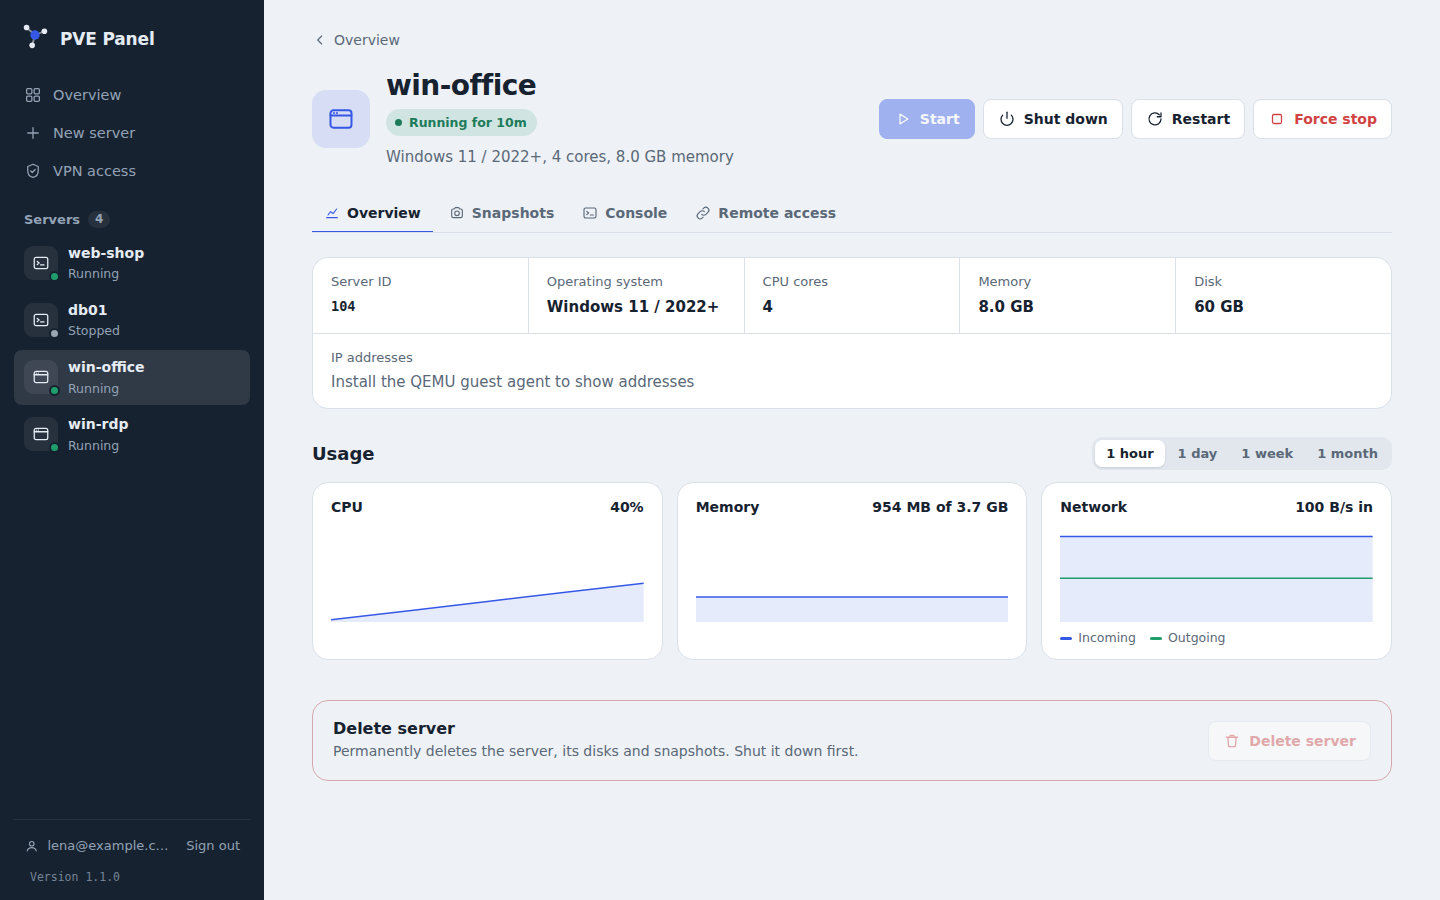Click the Memory usage chart

(x=852, y=579)
